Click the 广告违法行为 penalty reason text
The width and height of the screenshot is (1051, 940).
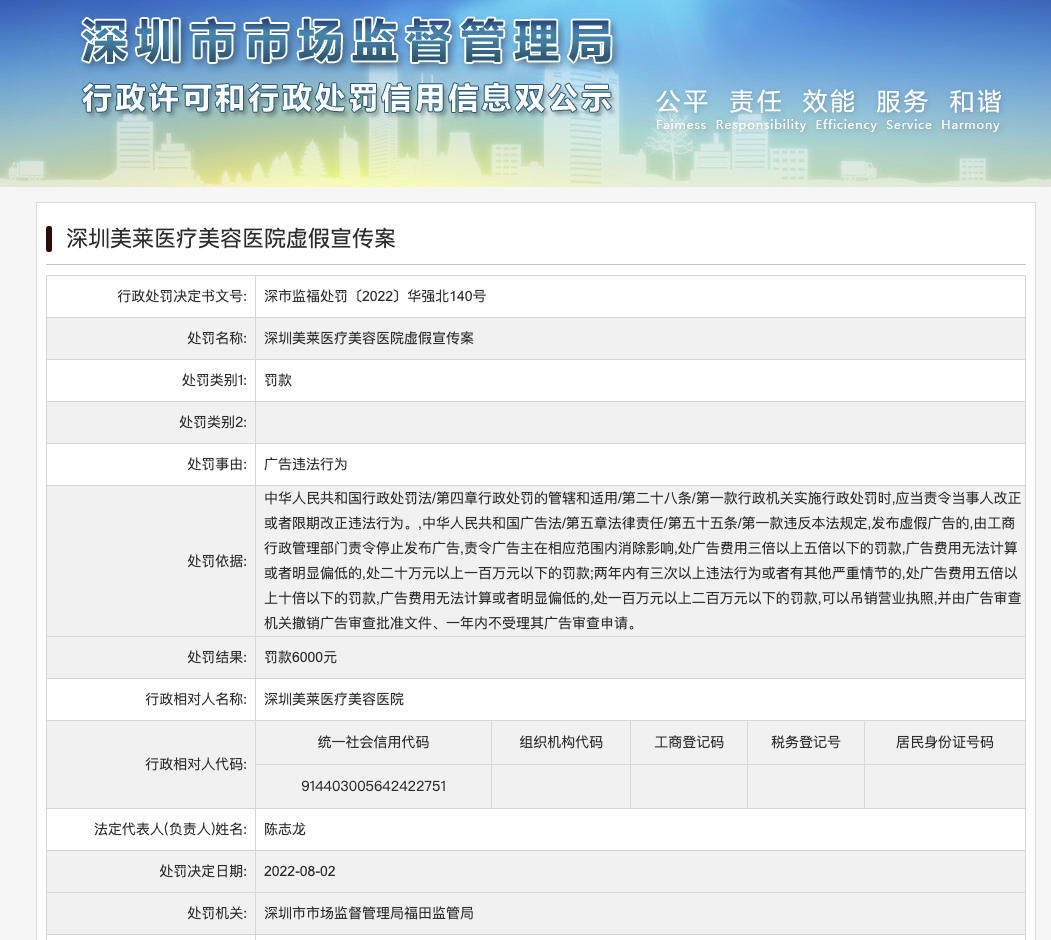[306, 464]
